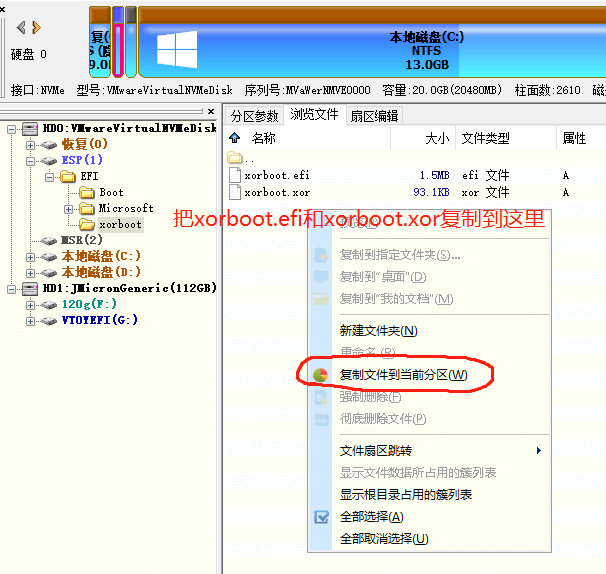Choose 全部选择(A) in the context menu
This screenshot has height=574, width=606.
click(x=371, y=517)
